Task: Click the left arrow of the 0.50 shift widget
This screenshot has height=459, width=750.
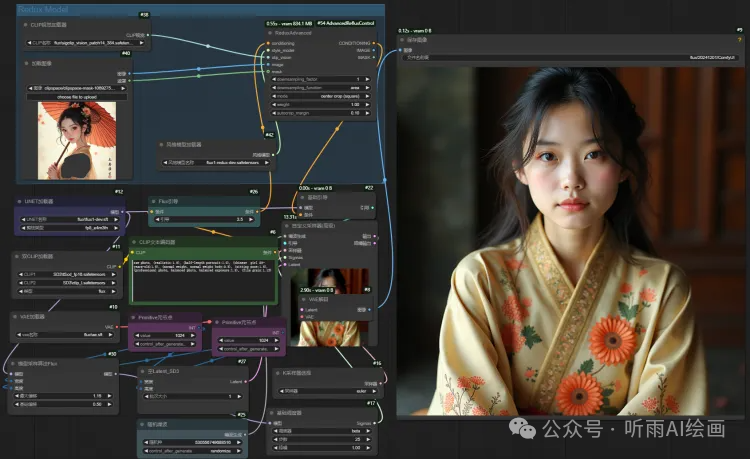Action: coord(17,404)
